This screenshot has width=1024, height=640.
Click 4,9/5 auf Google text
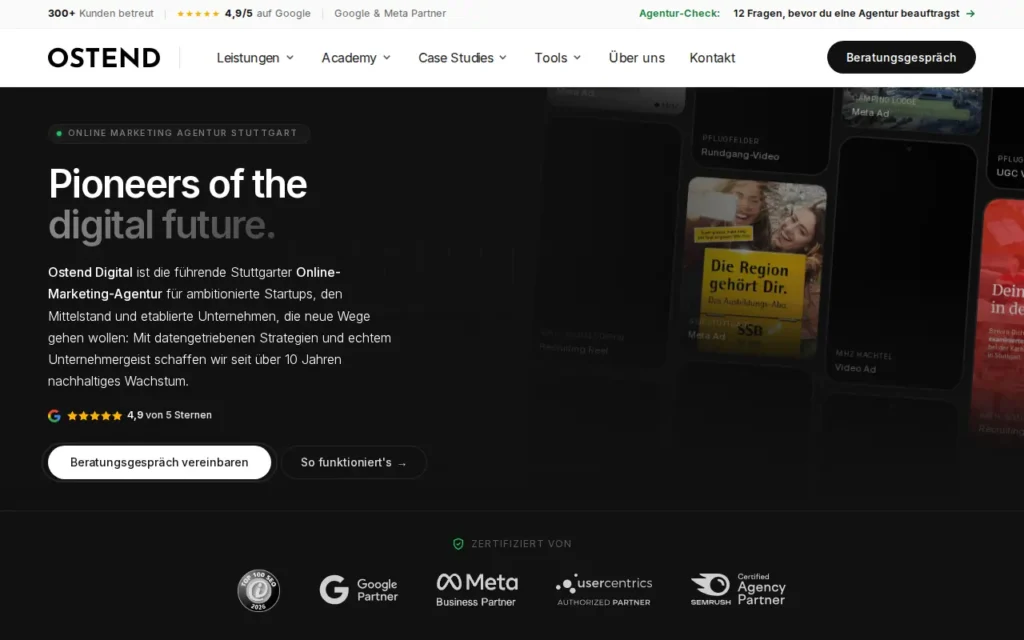[268, 13]
